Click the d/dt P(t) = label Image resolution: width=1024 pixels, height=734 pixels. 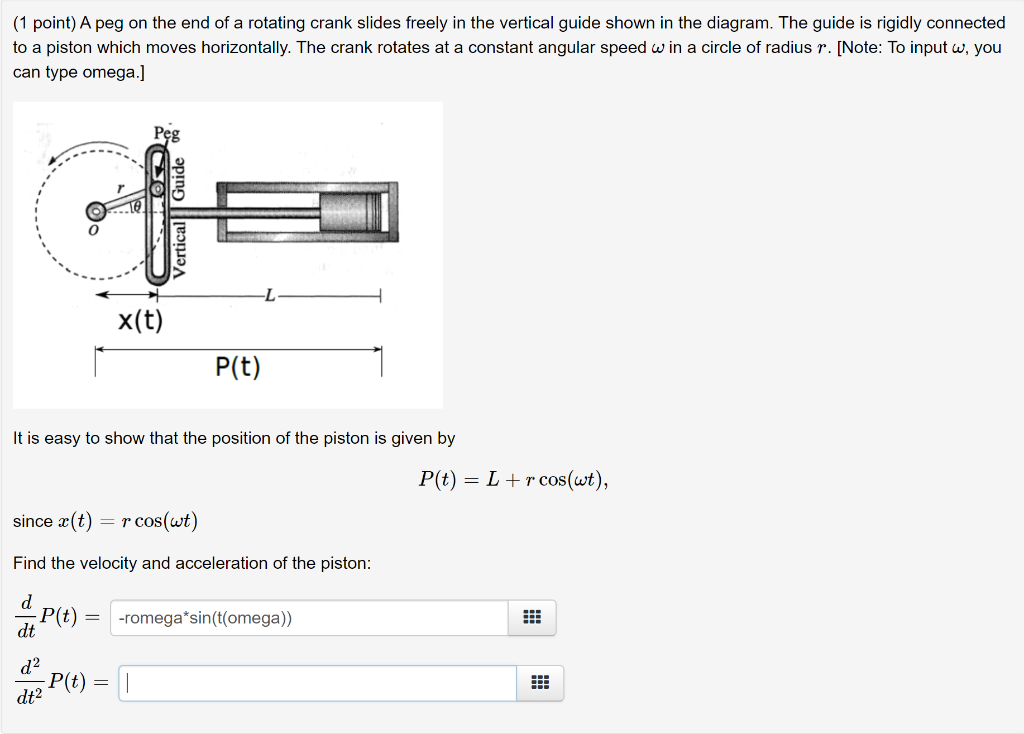coord(55,617)
